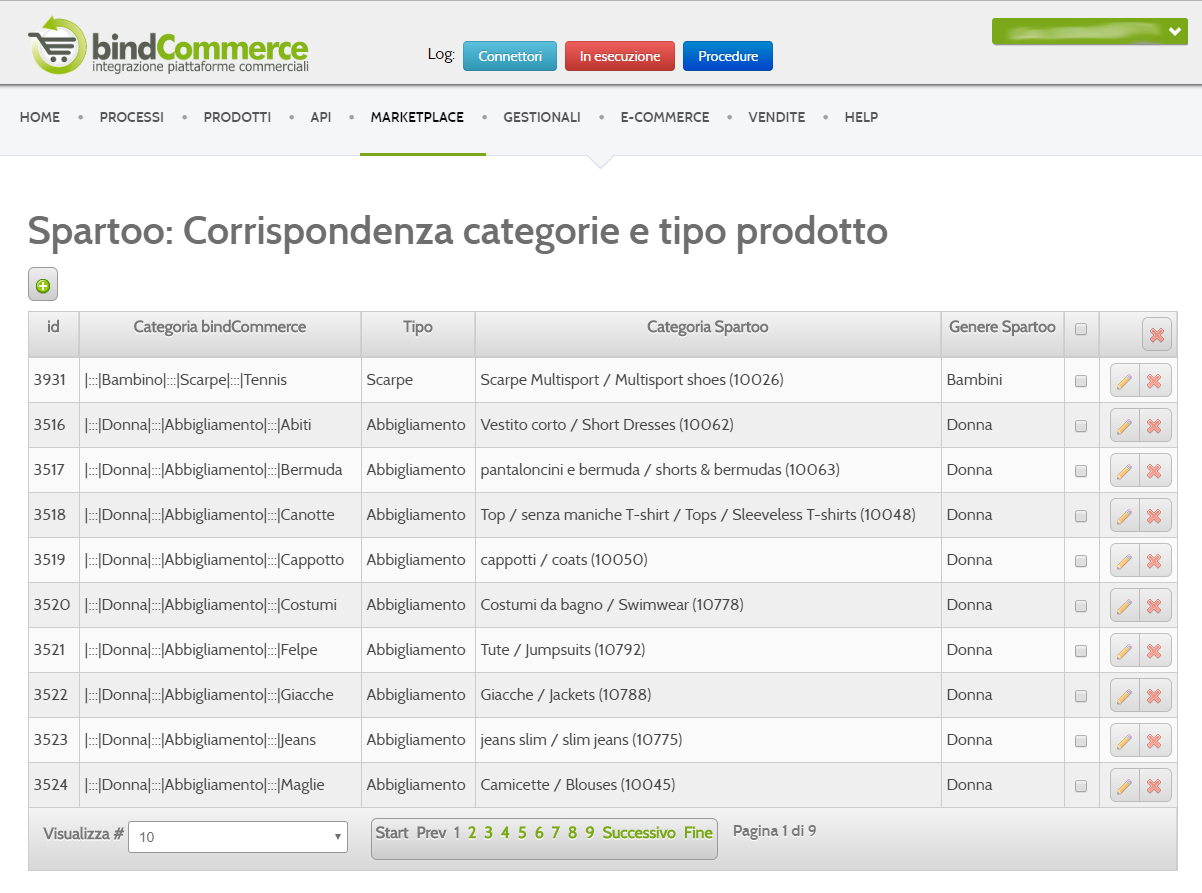
Task: Open the API menu
Action: tap(321, 117)
